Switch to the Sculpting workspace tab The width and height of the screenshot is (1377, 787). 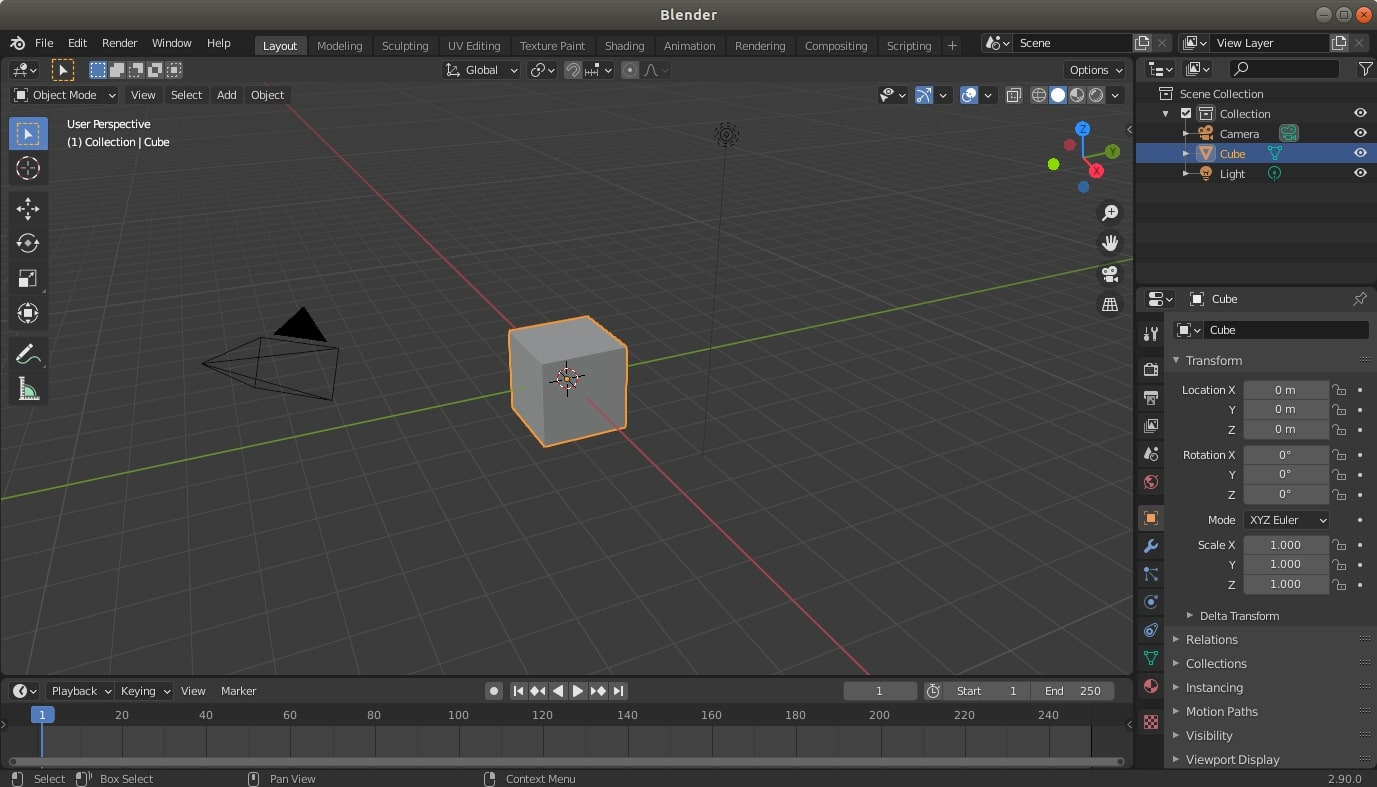coord(404,46)
